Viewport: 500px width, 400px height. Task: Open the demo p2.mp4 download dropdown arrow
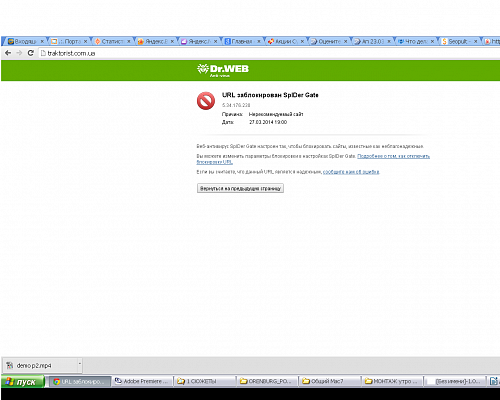(x=79, y=364)
